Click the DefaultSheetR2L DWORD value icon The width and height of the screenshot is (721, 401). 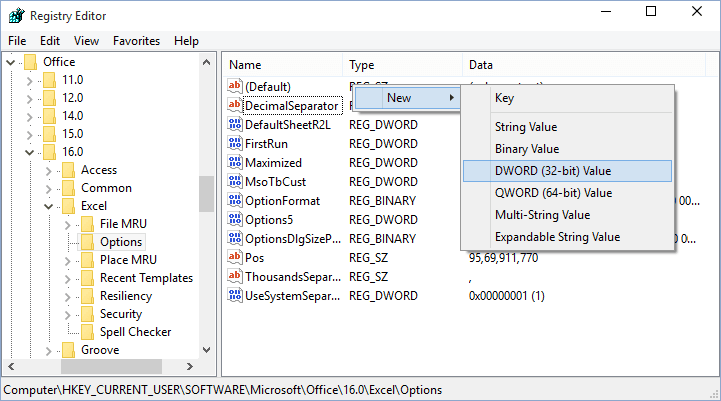pyautogui.click(x=235, y=124)
